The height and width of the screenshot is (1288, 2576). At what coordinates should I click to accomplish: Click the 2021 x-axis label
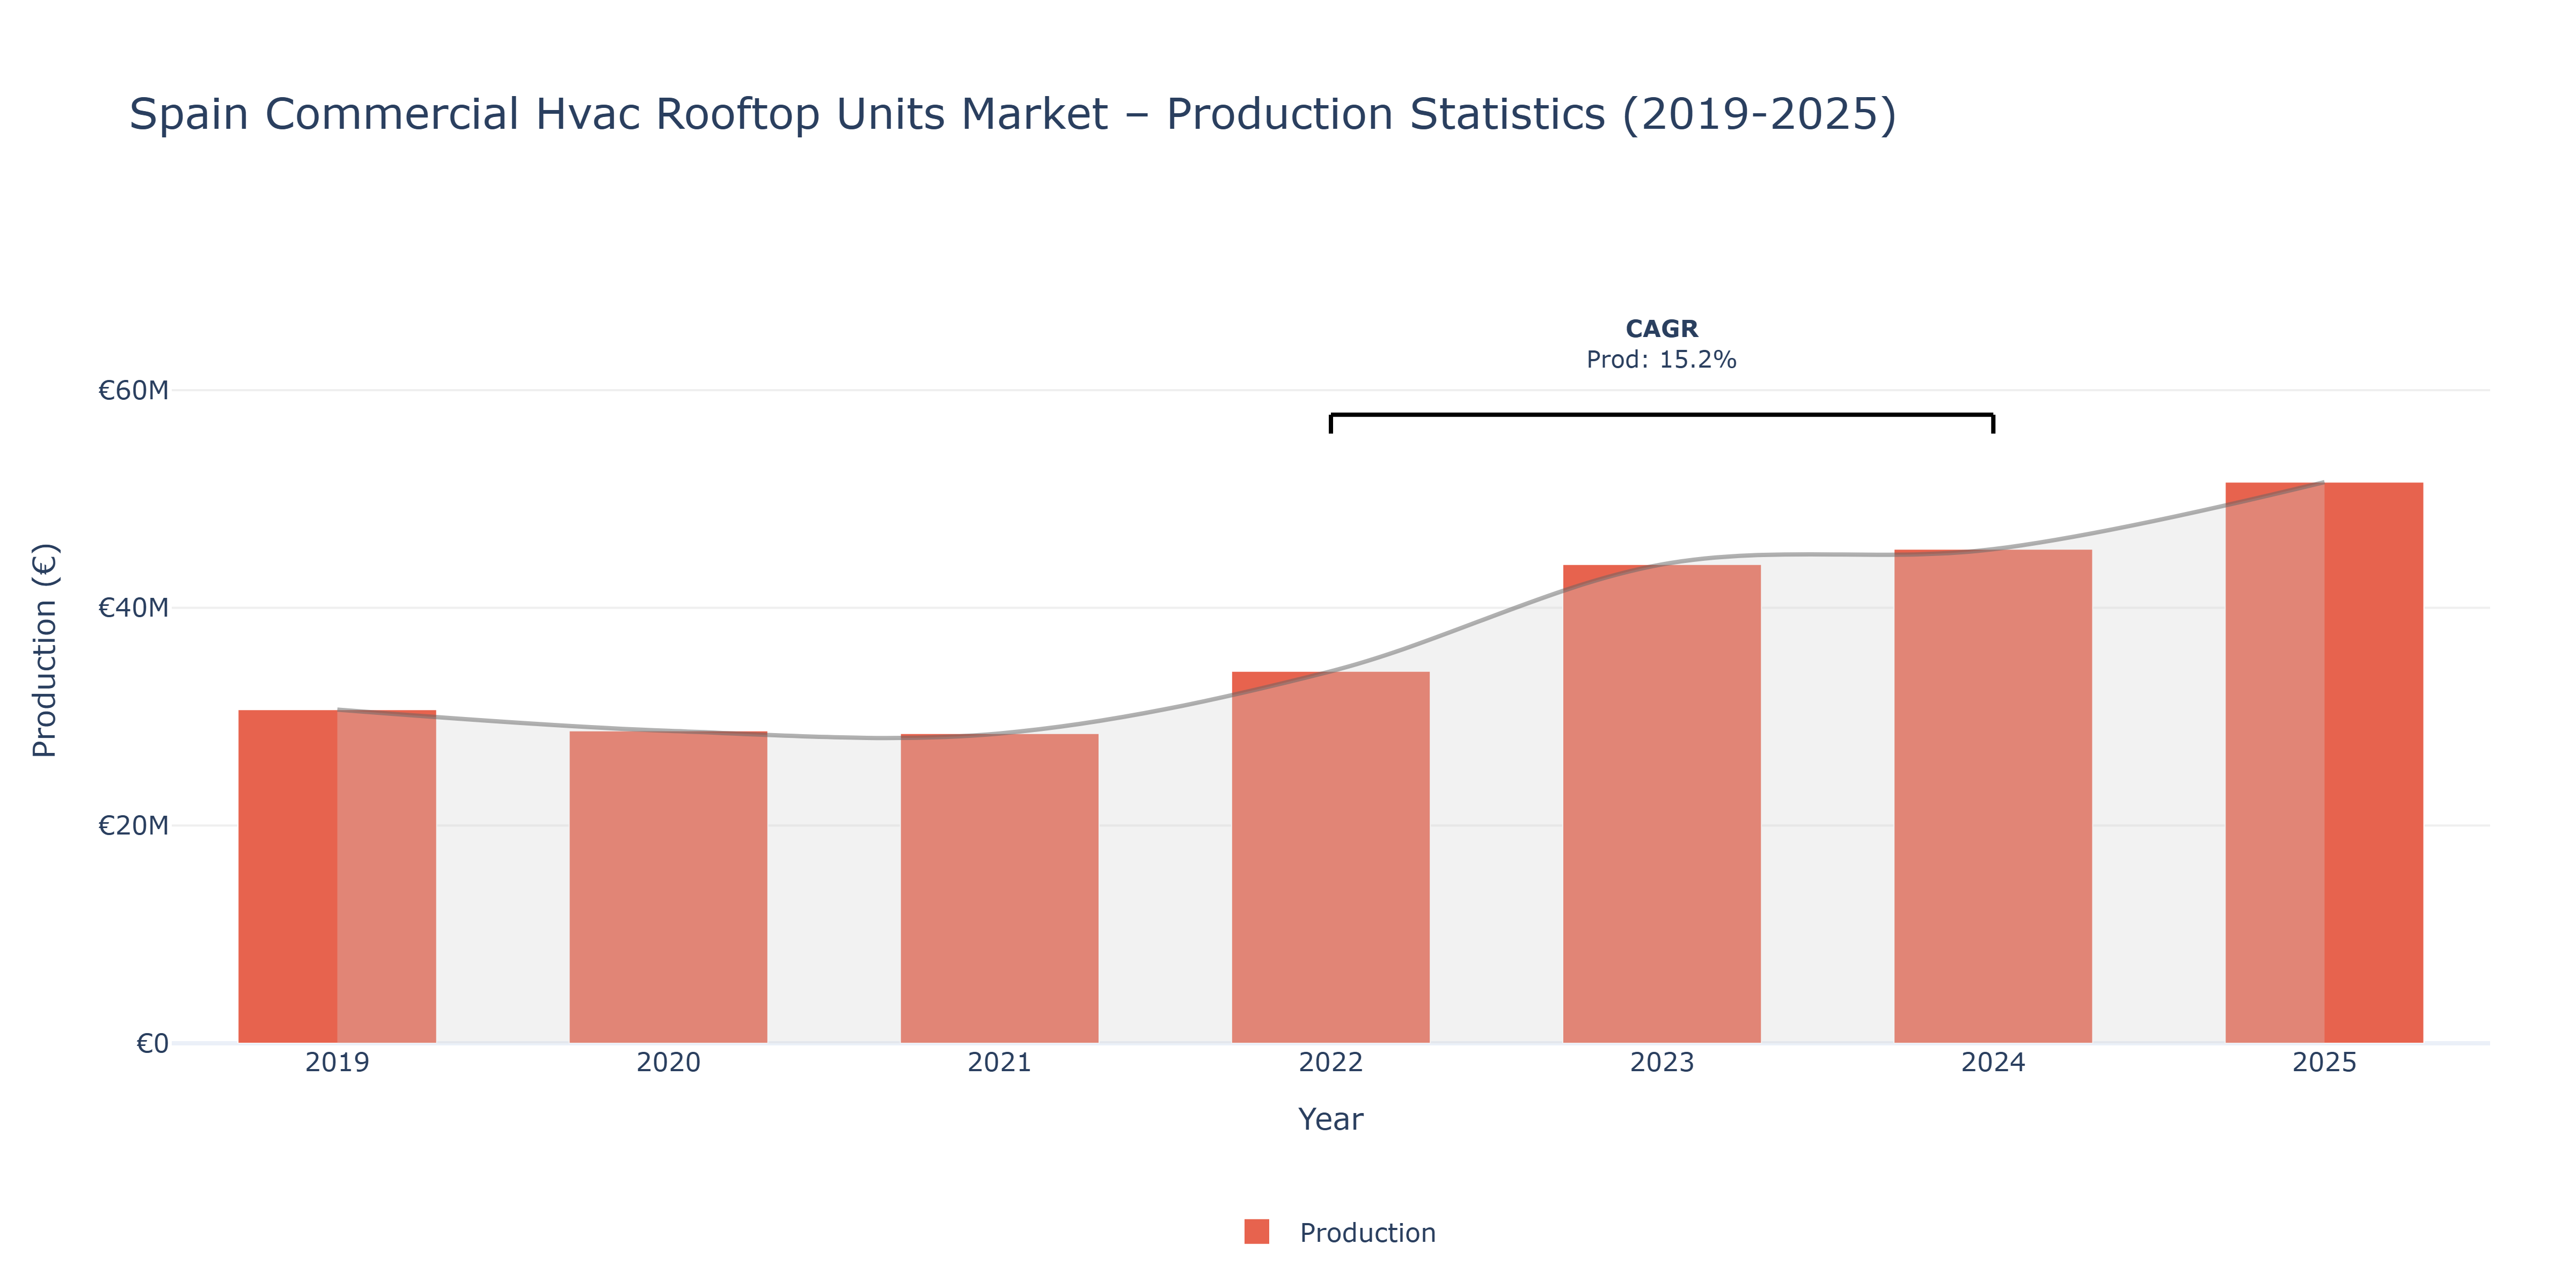999,1062
